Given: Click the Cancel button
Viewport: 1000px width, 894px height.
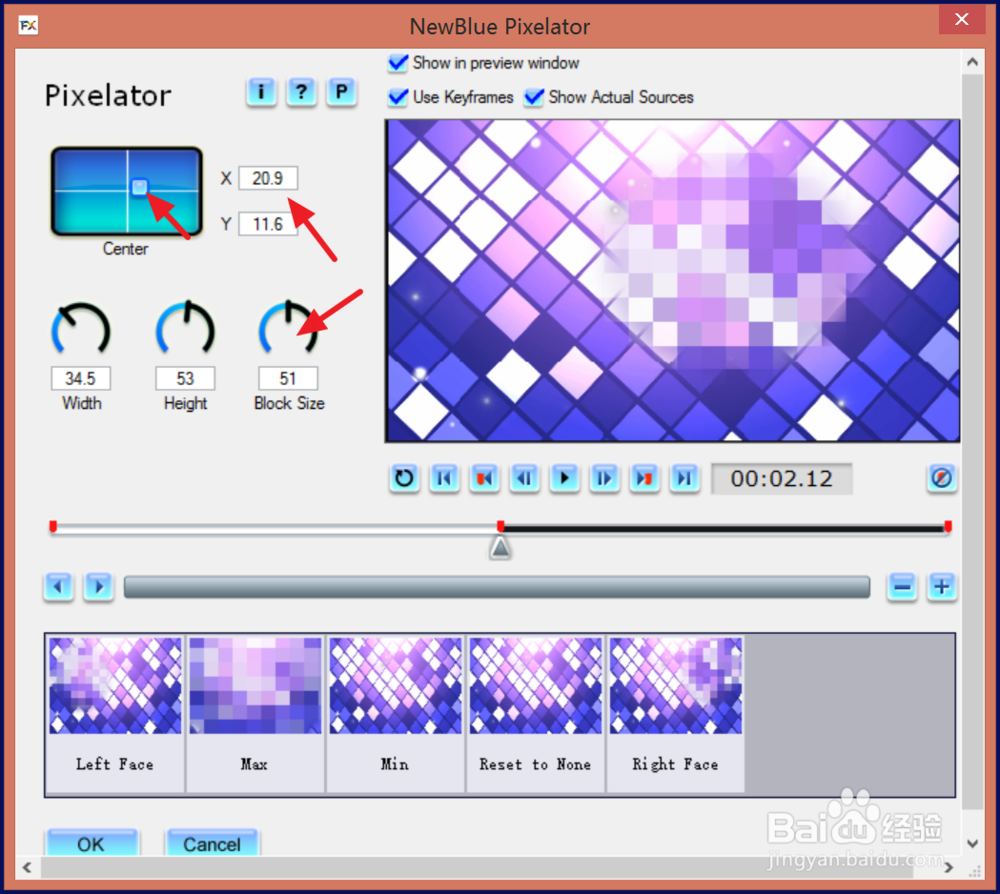Looking at the screenshot, I should [x=212, y=843].
